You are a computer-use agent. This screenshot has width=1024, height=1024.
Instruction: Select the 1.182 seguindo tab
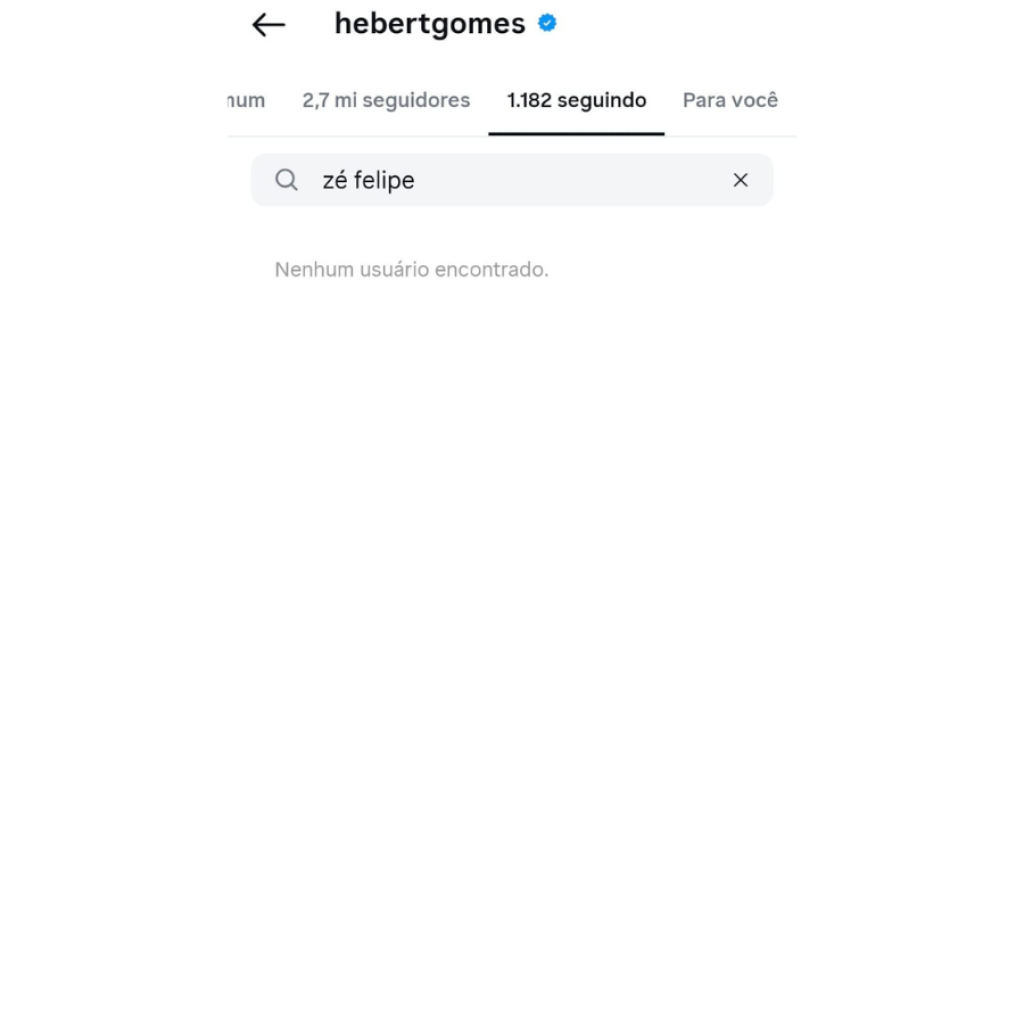pos(577,101)
